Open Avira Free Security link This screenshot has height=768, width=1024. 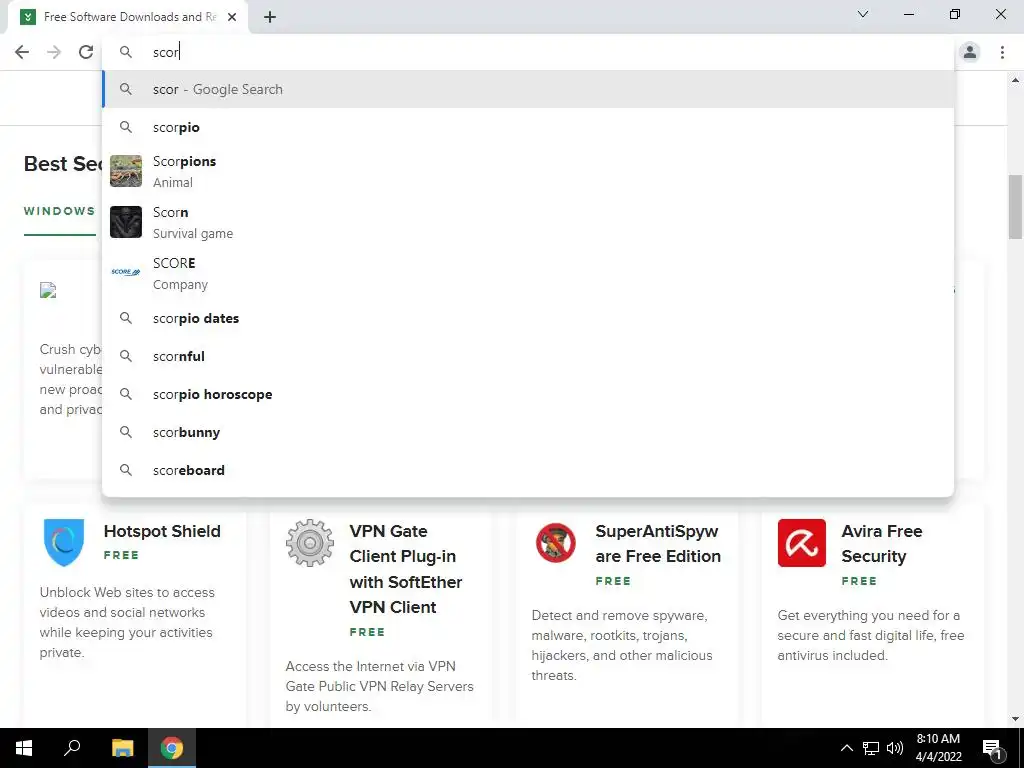(x=882, y=543)
